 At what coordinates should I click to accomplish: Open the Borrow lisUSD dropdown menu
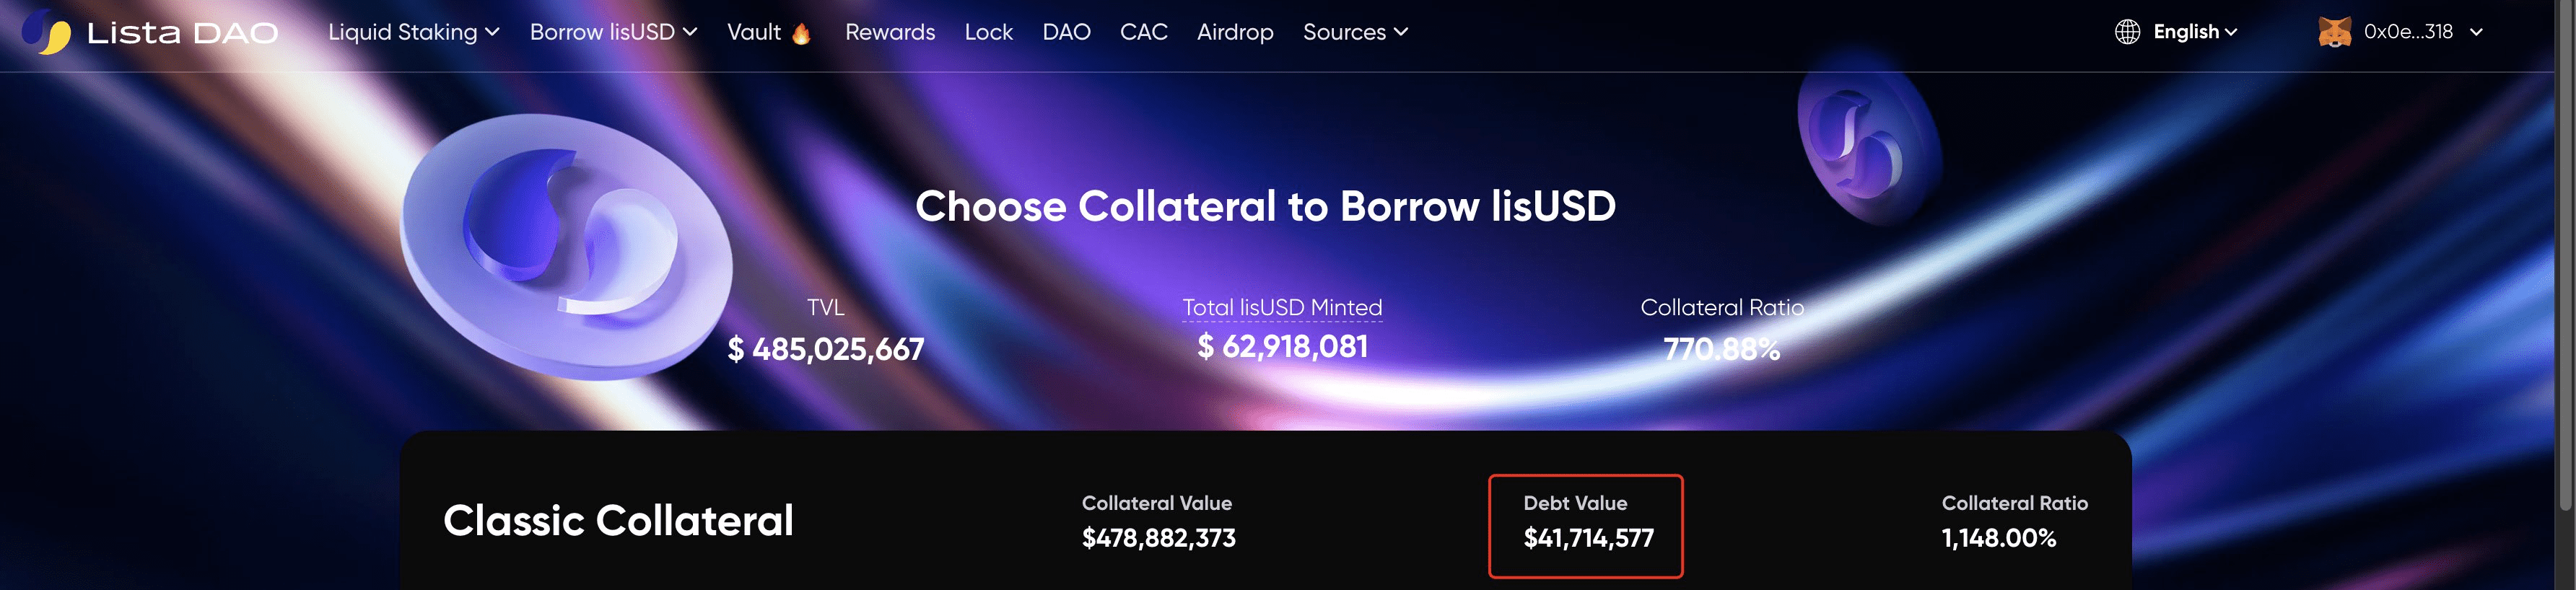[613, 32]
